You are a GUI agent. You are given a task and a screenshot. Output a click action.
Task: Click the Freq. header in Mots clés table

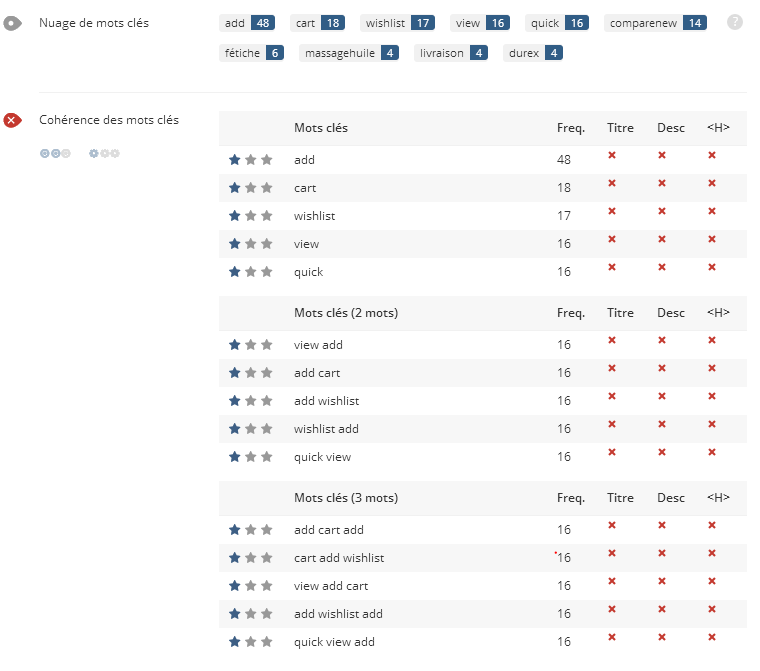(571, 128)
